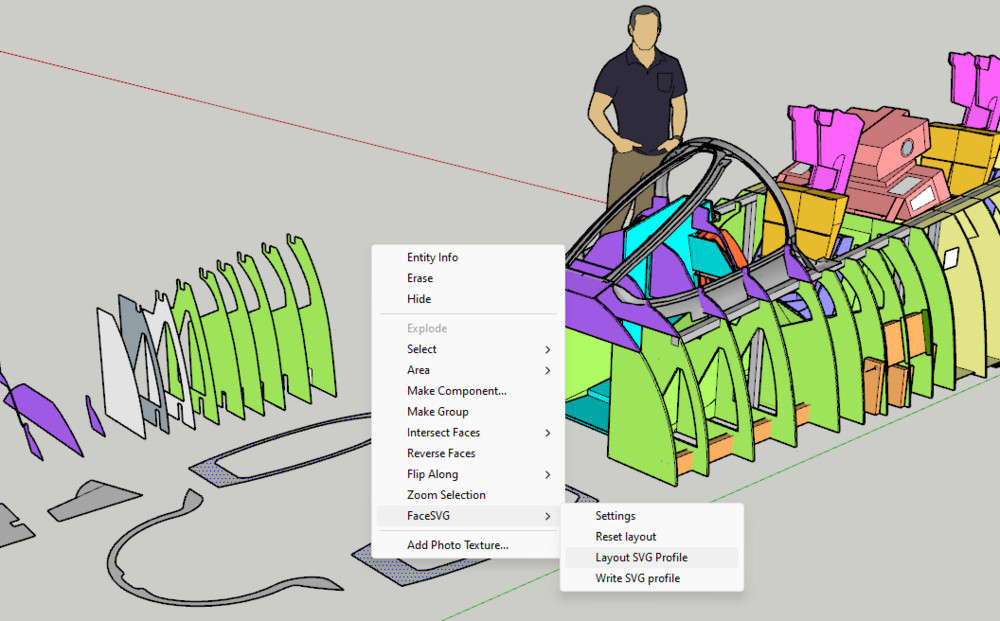Select Reverse Faces in the context menu
This screenshot has width=1000, height=621.
(441, 453)
